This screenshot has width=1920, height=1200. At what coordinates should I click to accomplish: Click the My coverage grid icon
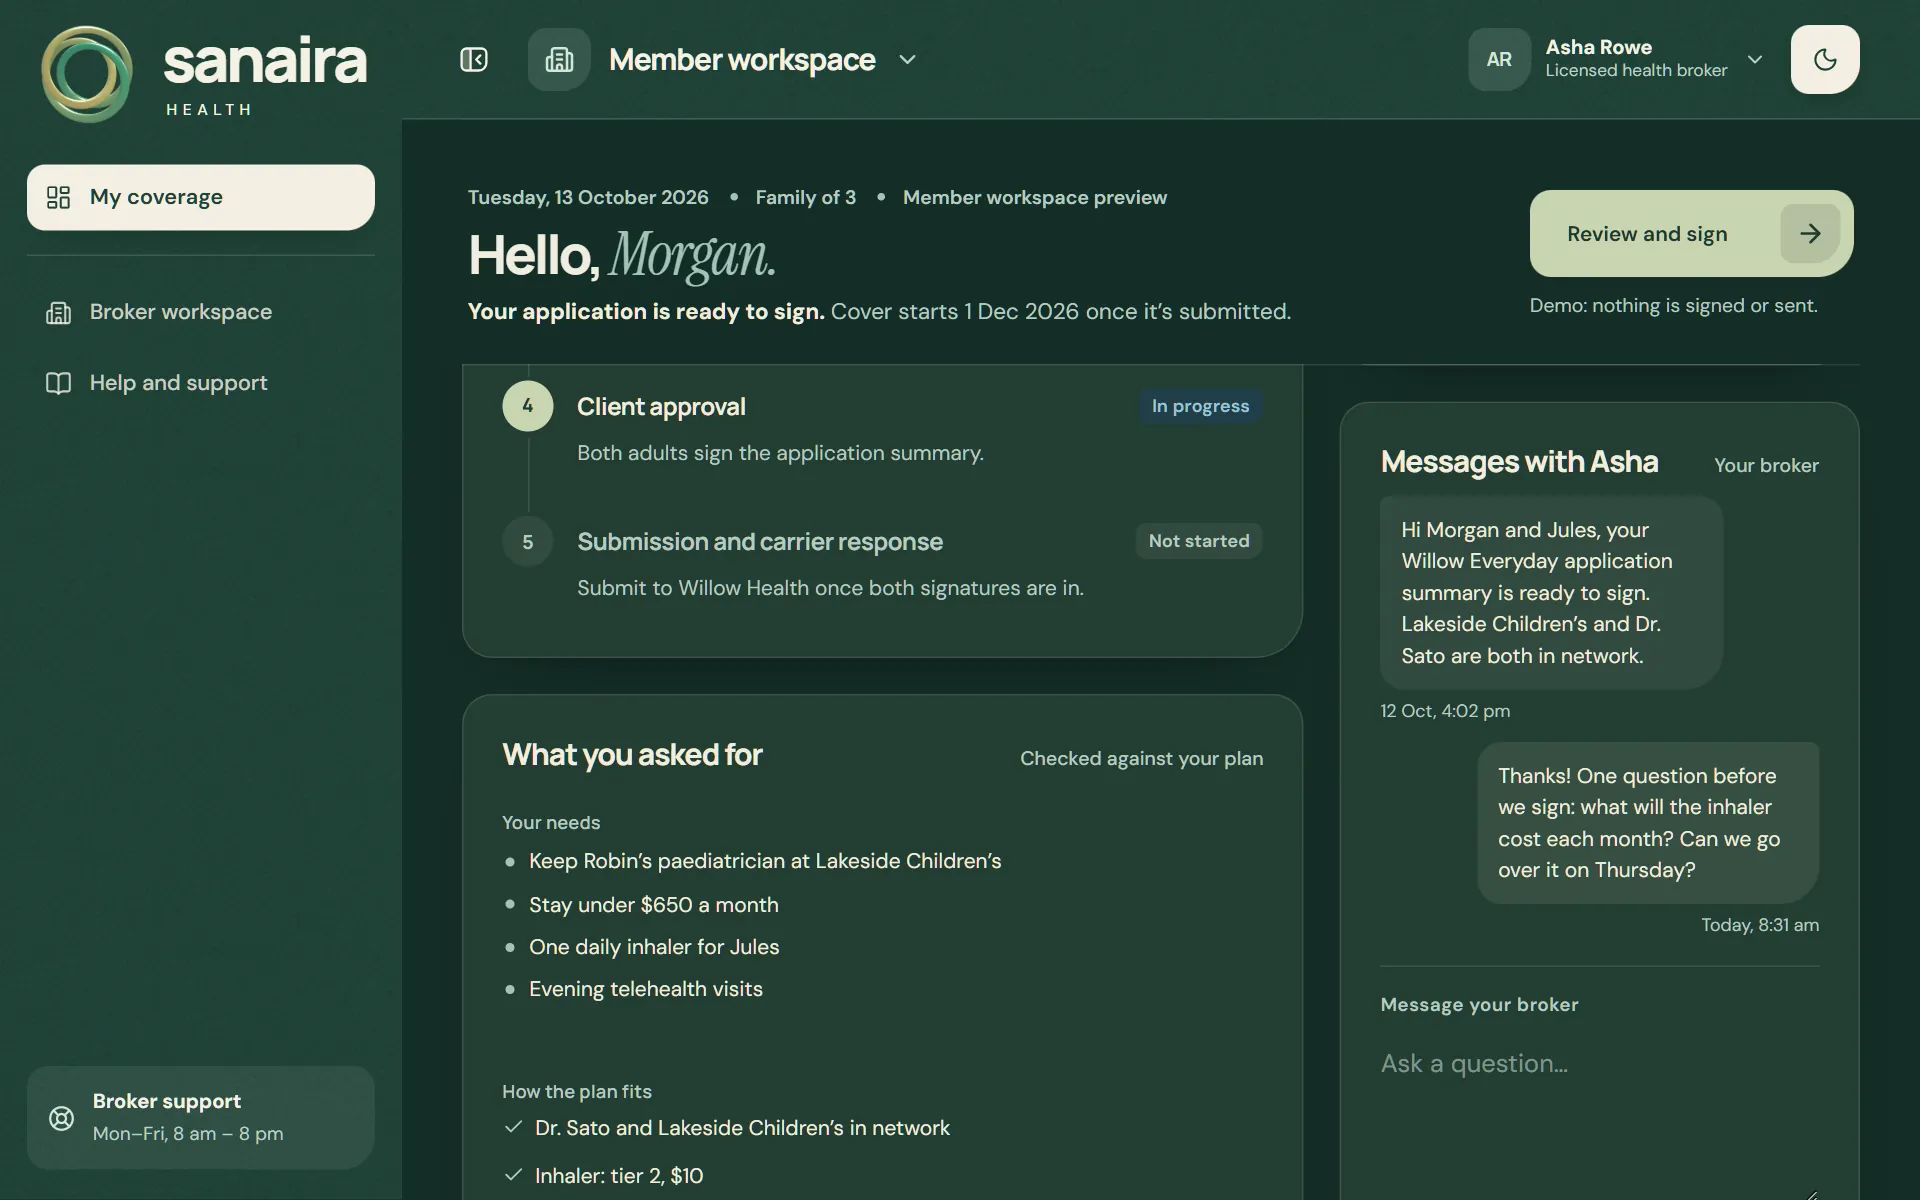point(59,197)
